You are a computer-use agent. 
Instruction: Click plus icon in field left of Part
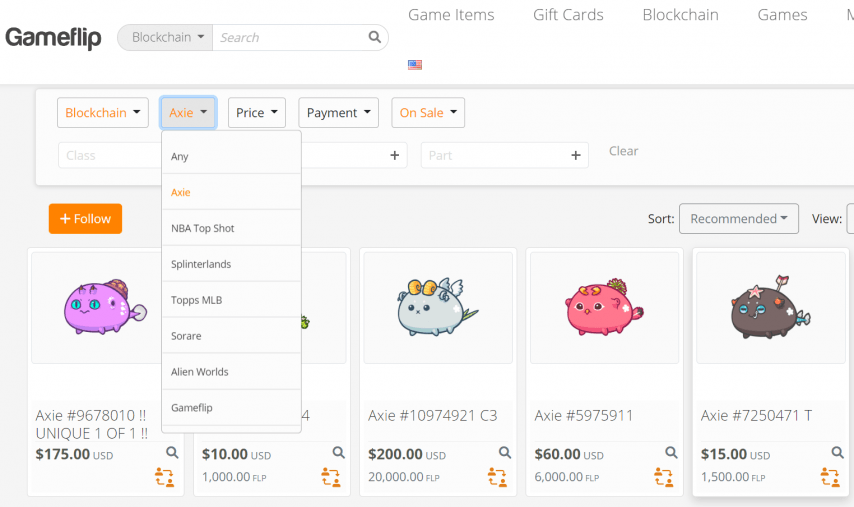click(395, 156)
